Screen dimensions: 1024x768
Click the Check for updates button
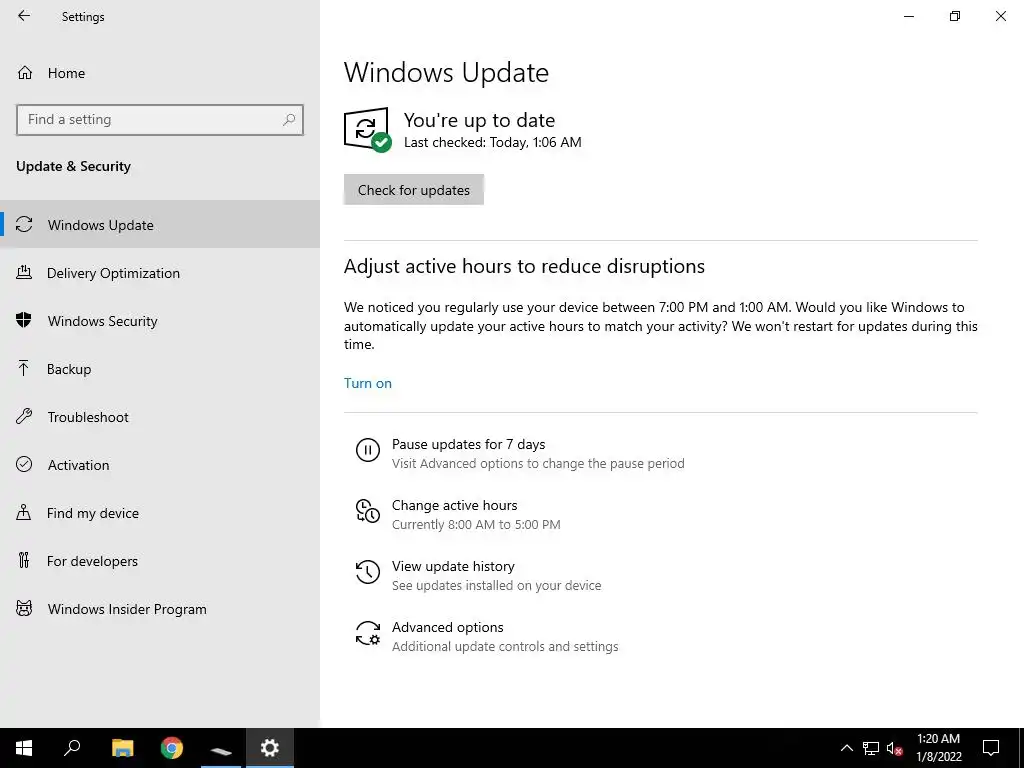tap(413, 189)
